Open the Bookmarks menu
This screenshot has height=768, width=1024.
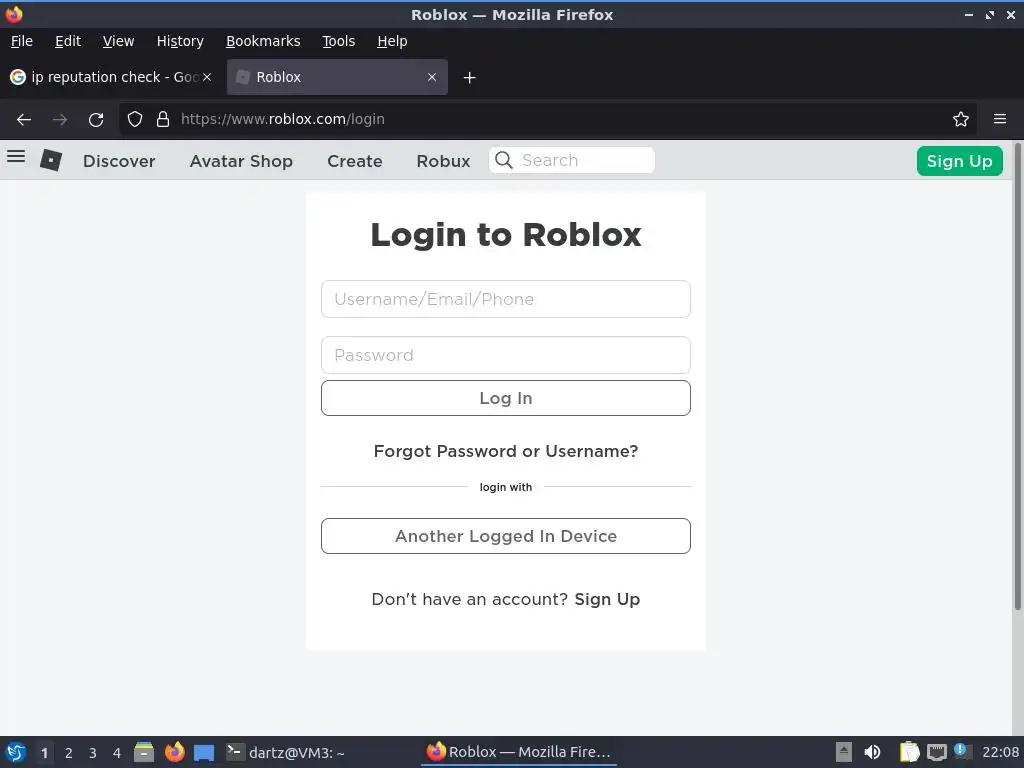(263, 41)
